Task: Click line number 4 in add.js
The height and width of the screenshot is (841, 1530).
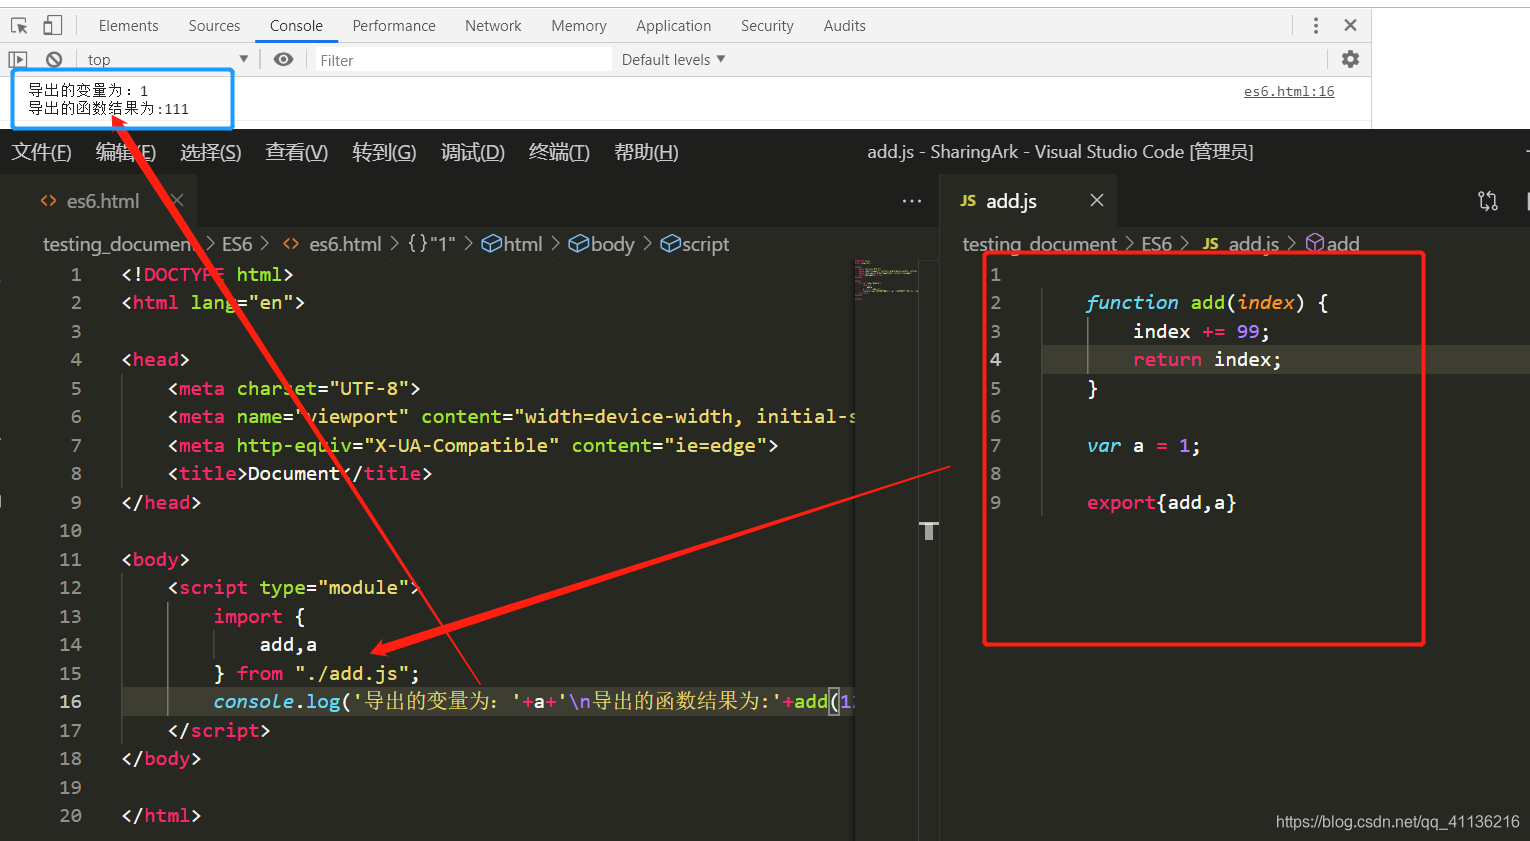Action: click(x=995, y=360)
